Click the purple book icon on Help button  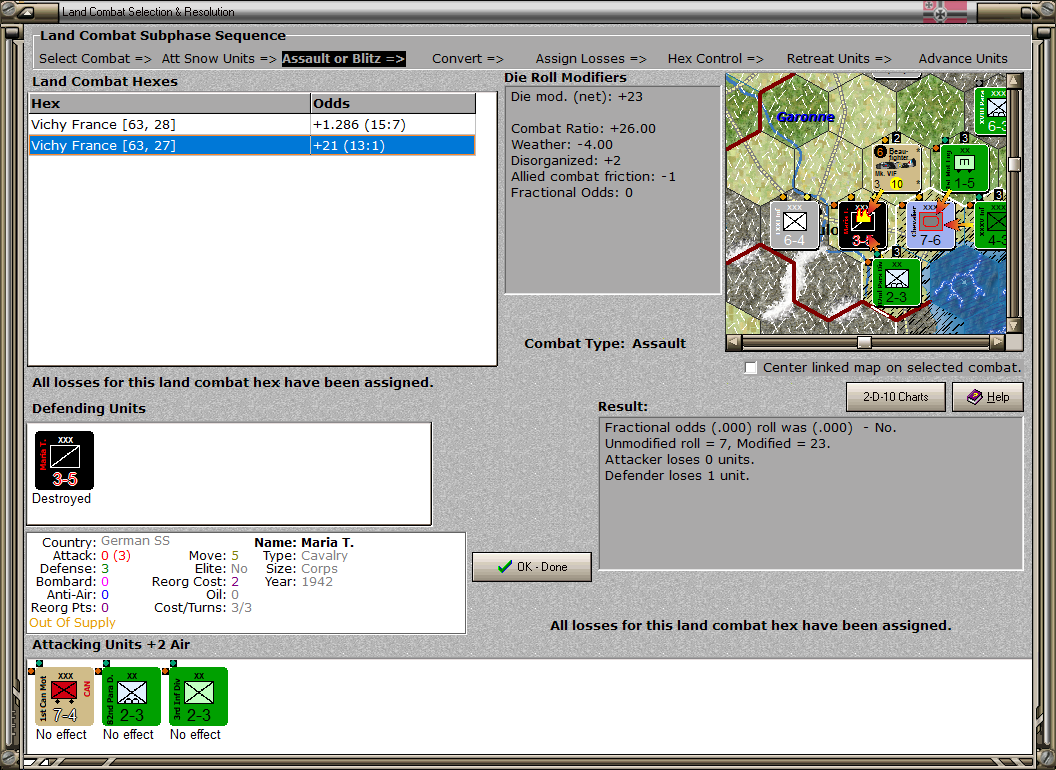(x=975, y=397)
